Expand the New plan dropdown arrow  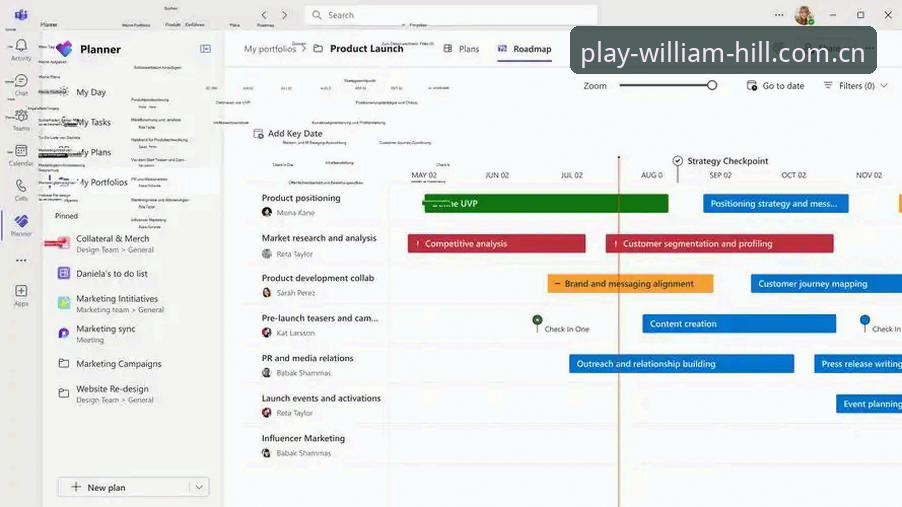pyautogui.click(x=198, y=487)
